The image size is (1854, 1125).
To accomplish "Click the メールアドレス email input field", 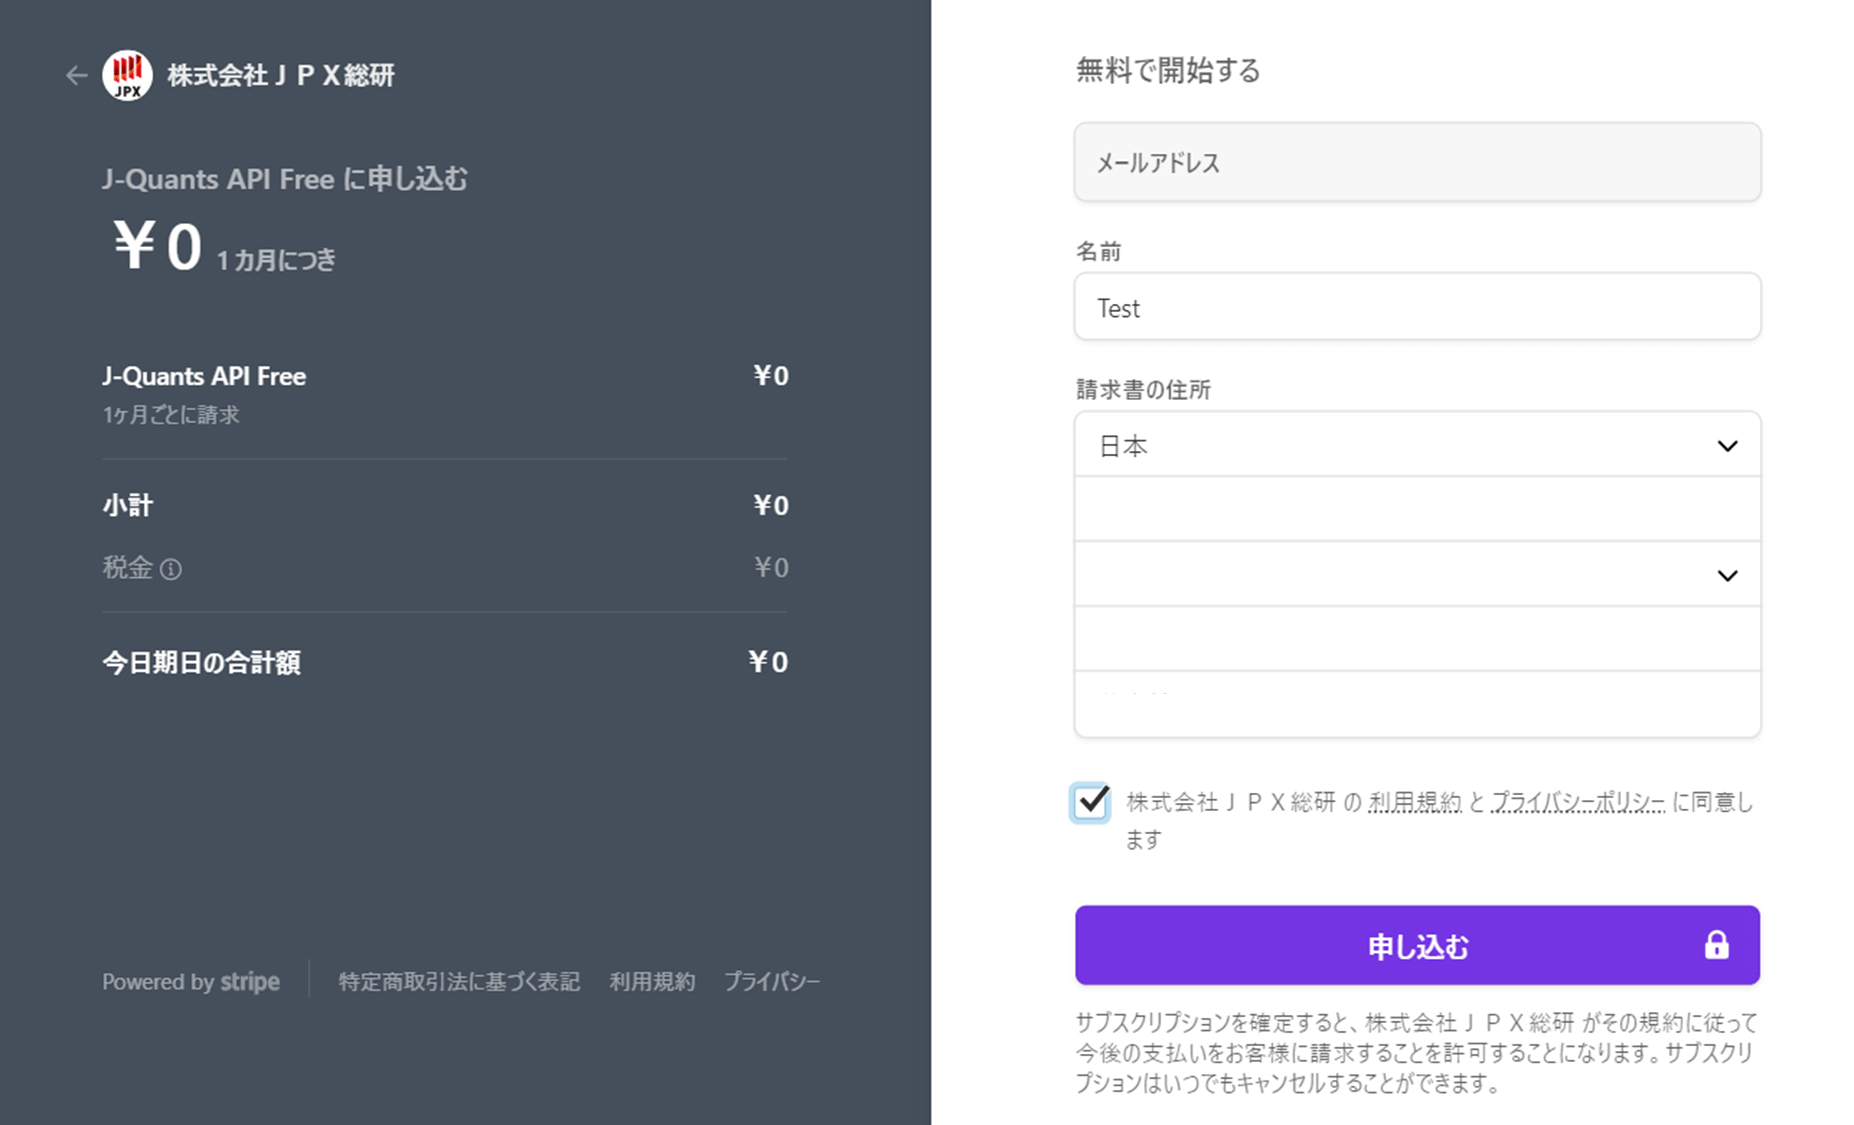I will (x=1416, y=162).
